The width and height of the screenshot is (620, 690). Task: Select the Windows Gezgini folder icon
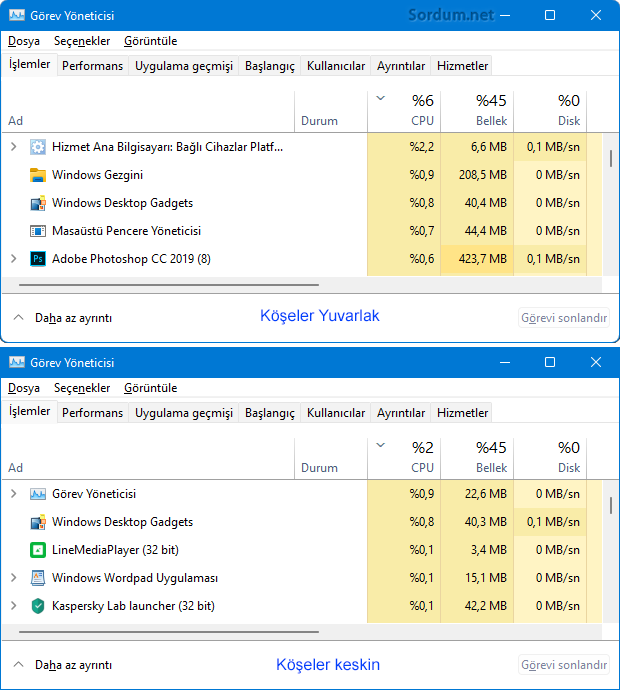point(38,175)
